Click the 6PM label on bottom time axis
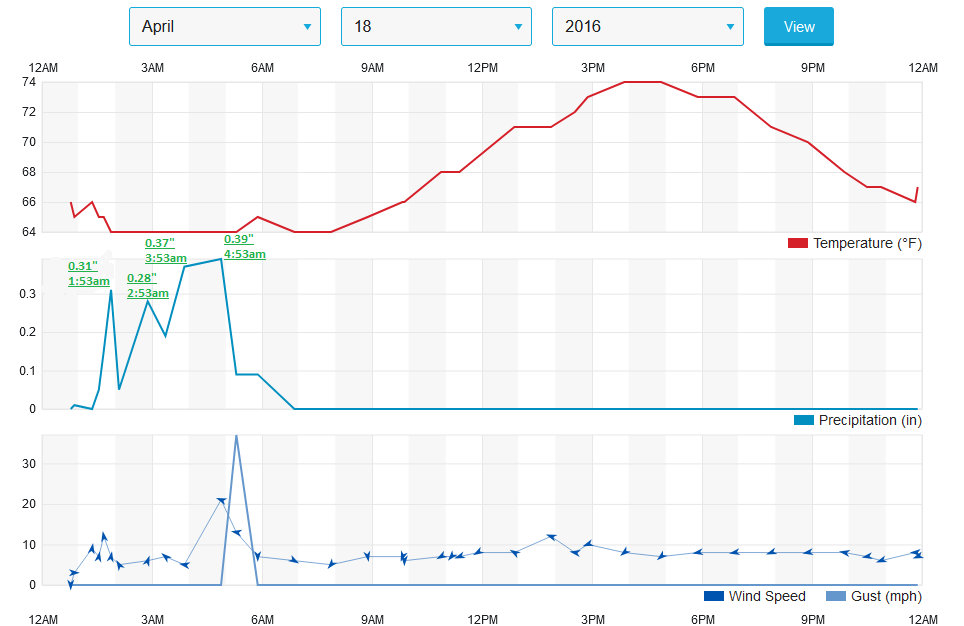The height and width of the screenshot is (626, 964). (x=702, y=620)
